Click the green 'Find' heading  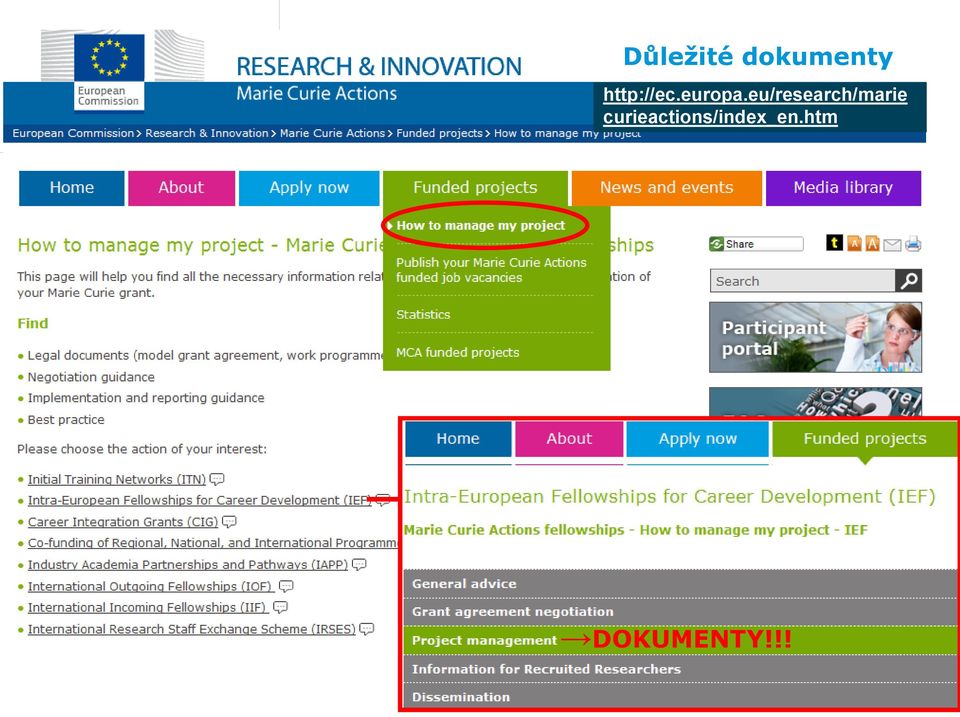(32, 323)
